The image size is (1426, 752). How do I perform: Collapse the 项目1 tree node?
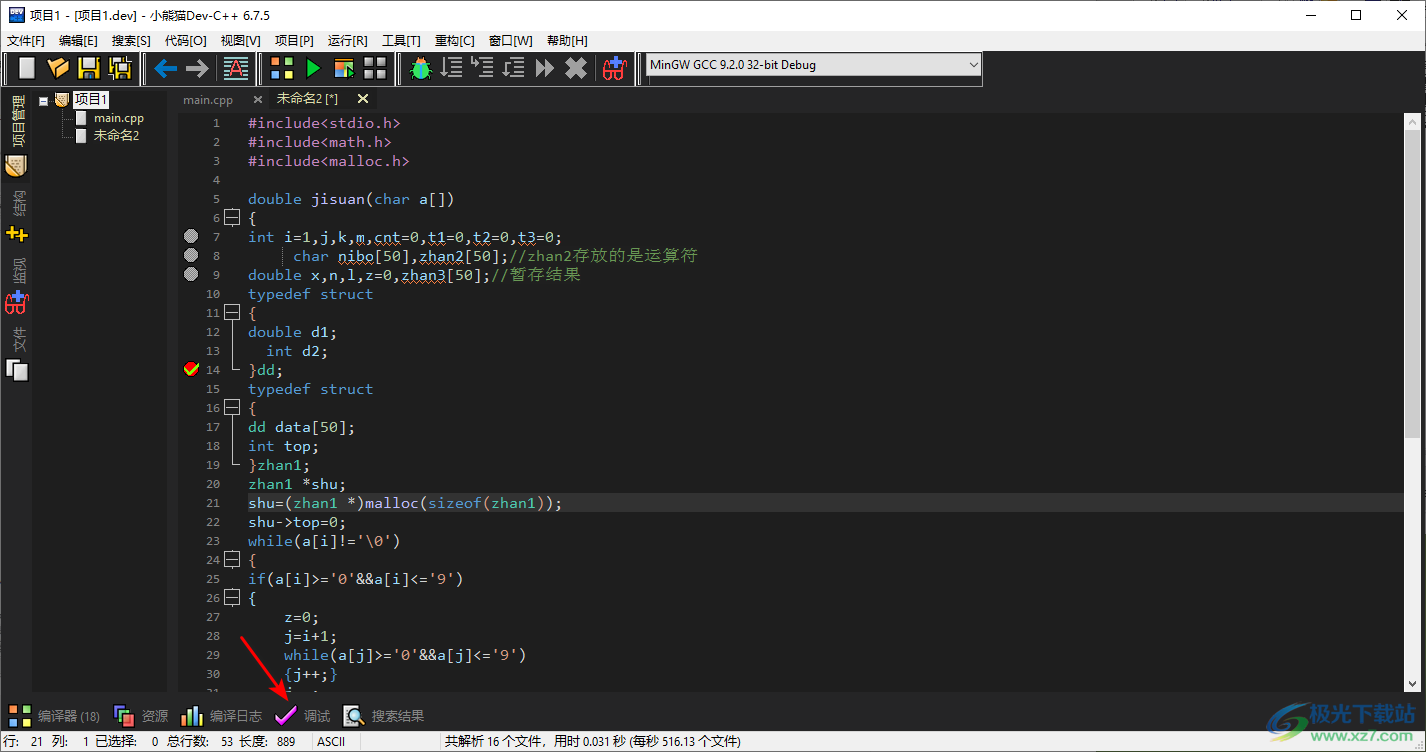coord(43,100)
